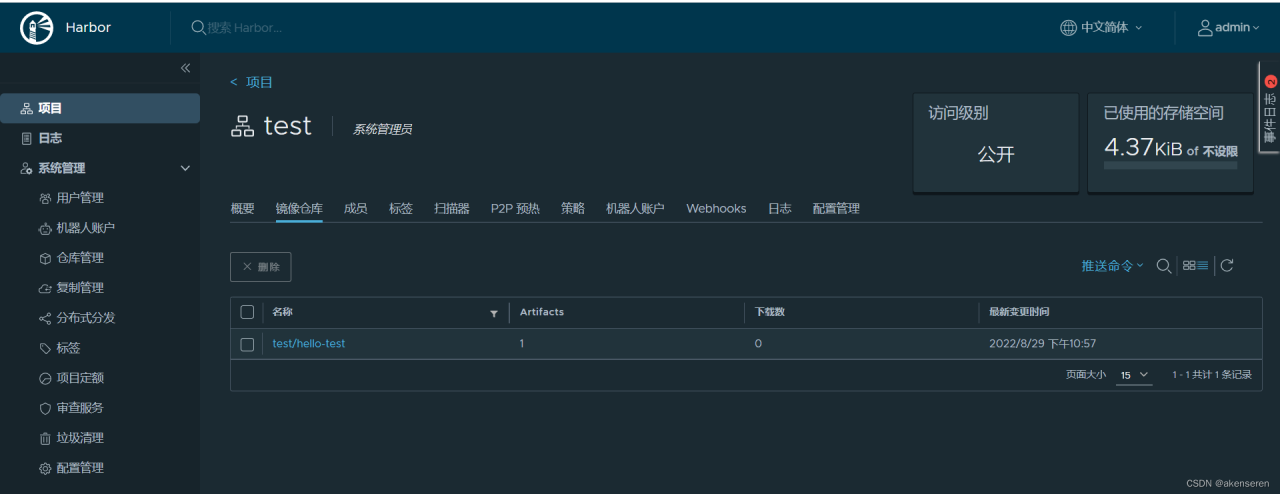
Task: Click the search magnifier icon in header
Action: coord(199,28)
